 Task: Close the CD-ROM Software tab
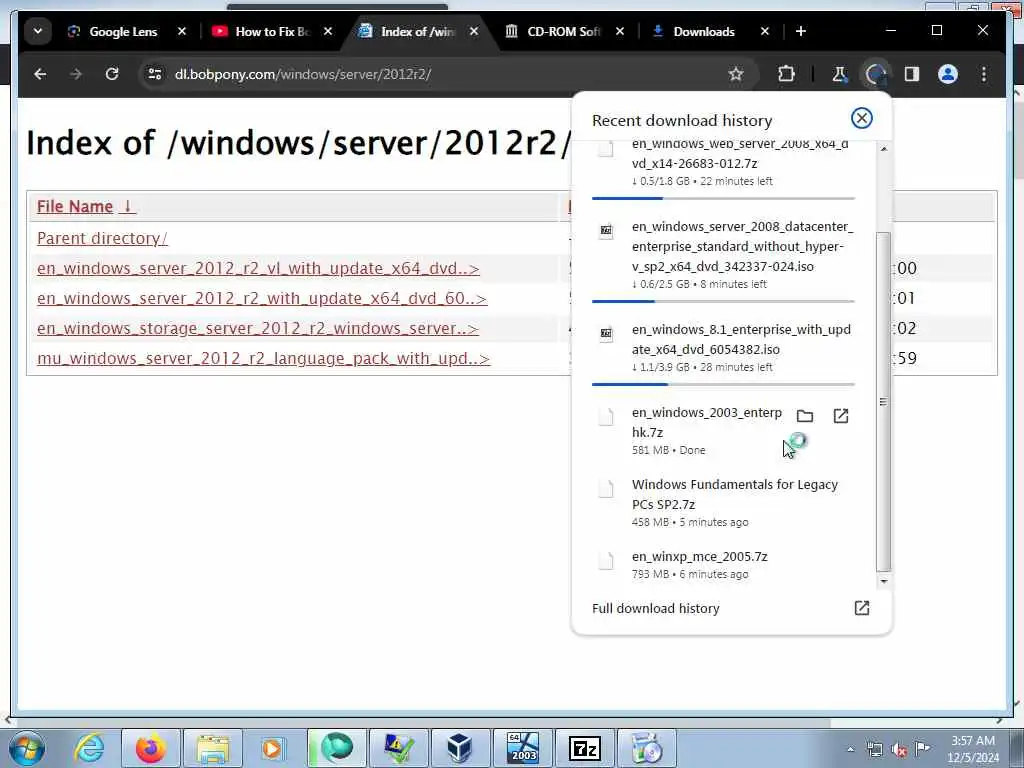pos(620,31)
